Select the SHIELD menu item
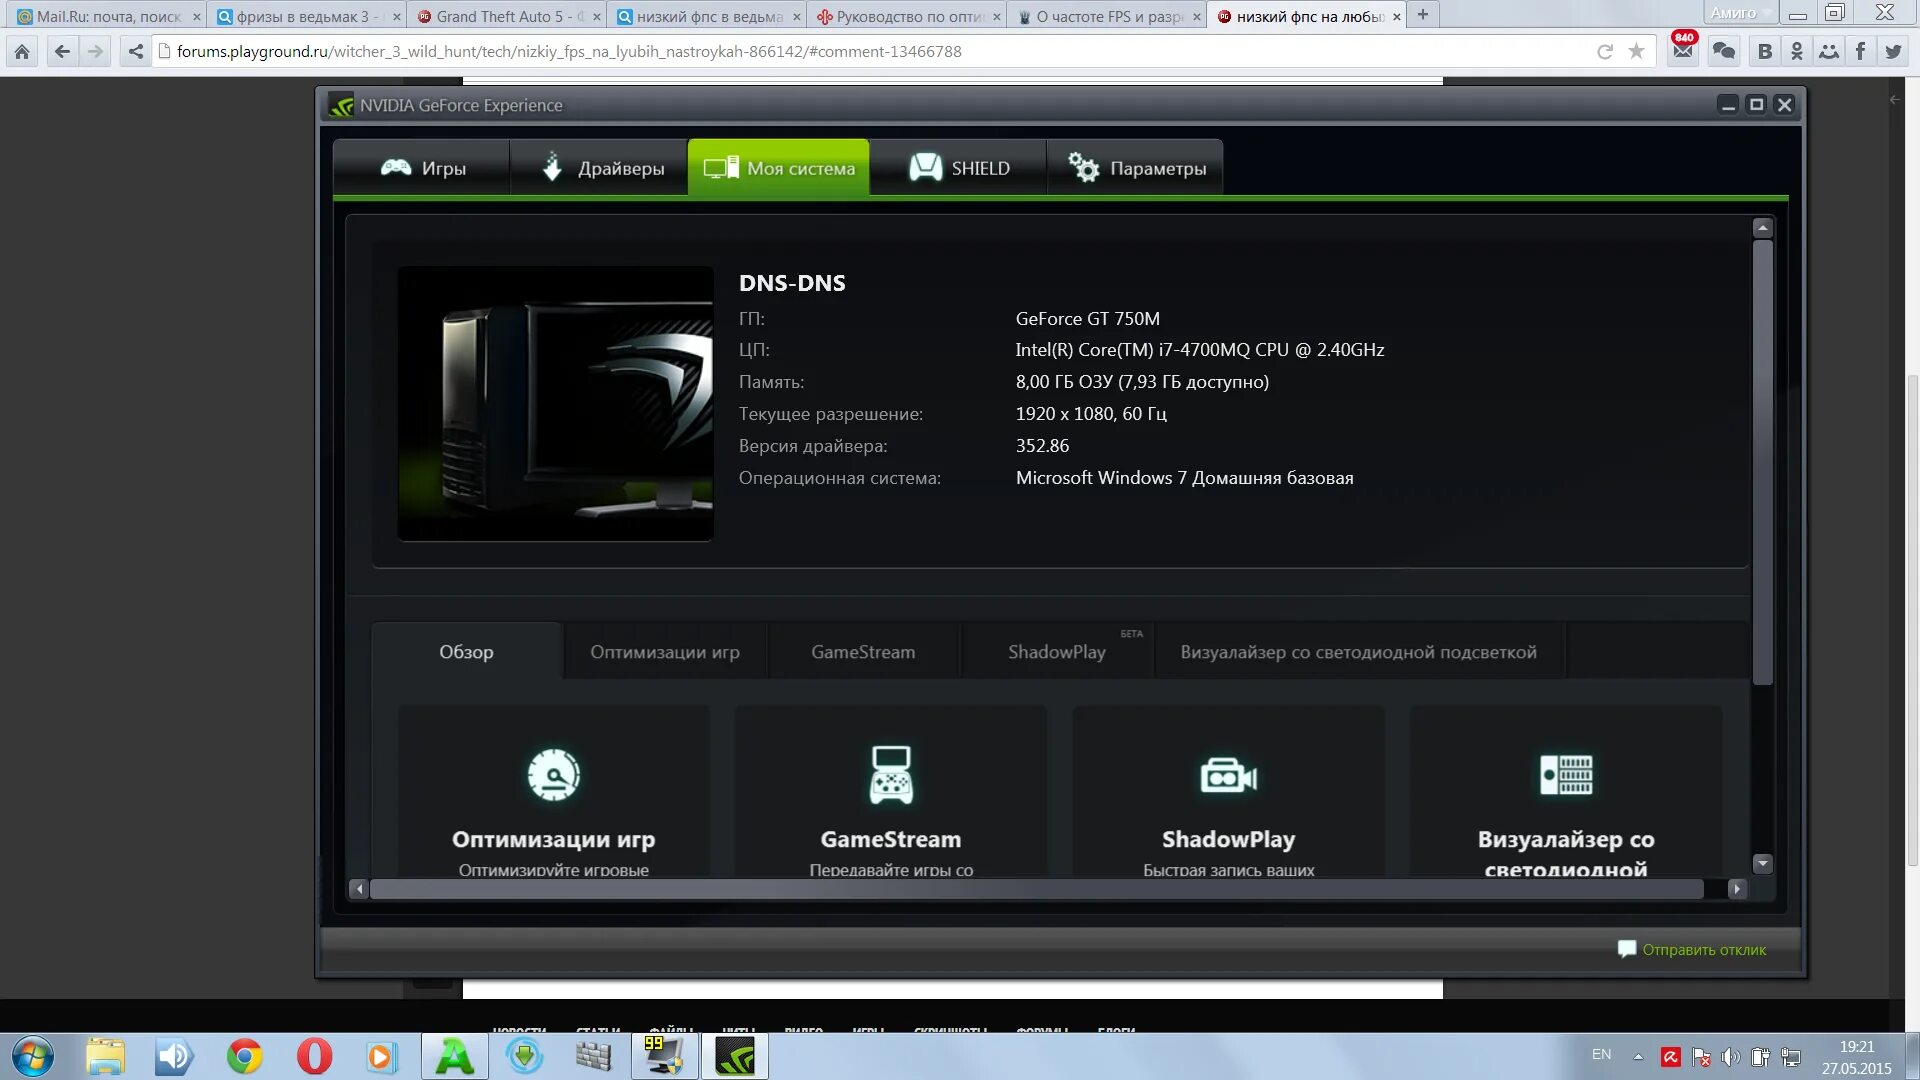This screenshot has height=1080, width=1920. click(959, 167)
